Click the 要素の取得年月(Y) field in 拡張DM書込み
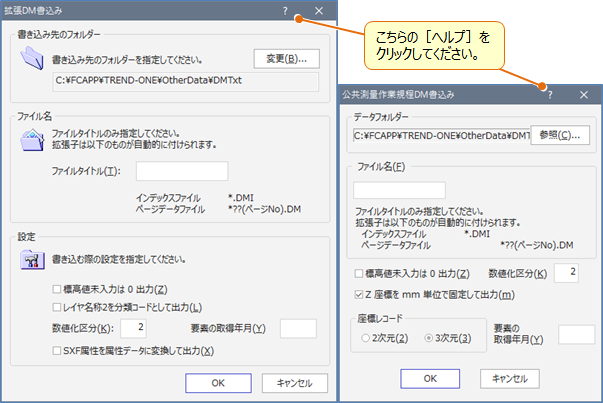This screenshot has width=603, height=403. click(298, 328)
